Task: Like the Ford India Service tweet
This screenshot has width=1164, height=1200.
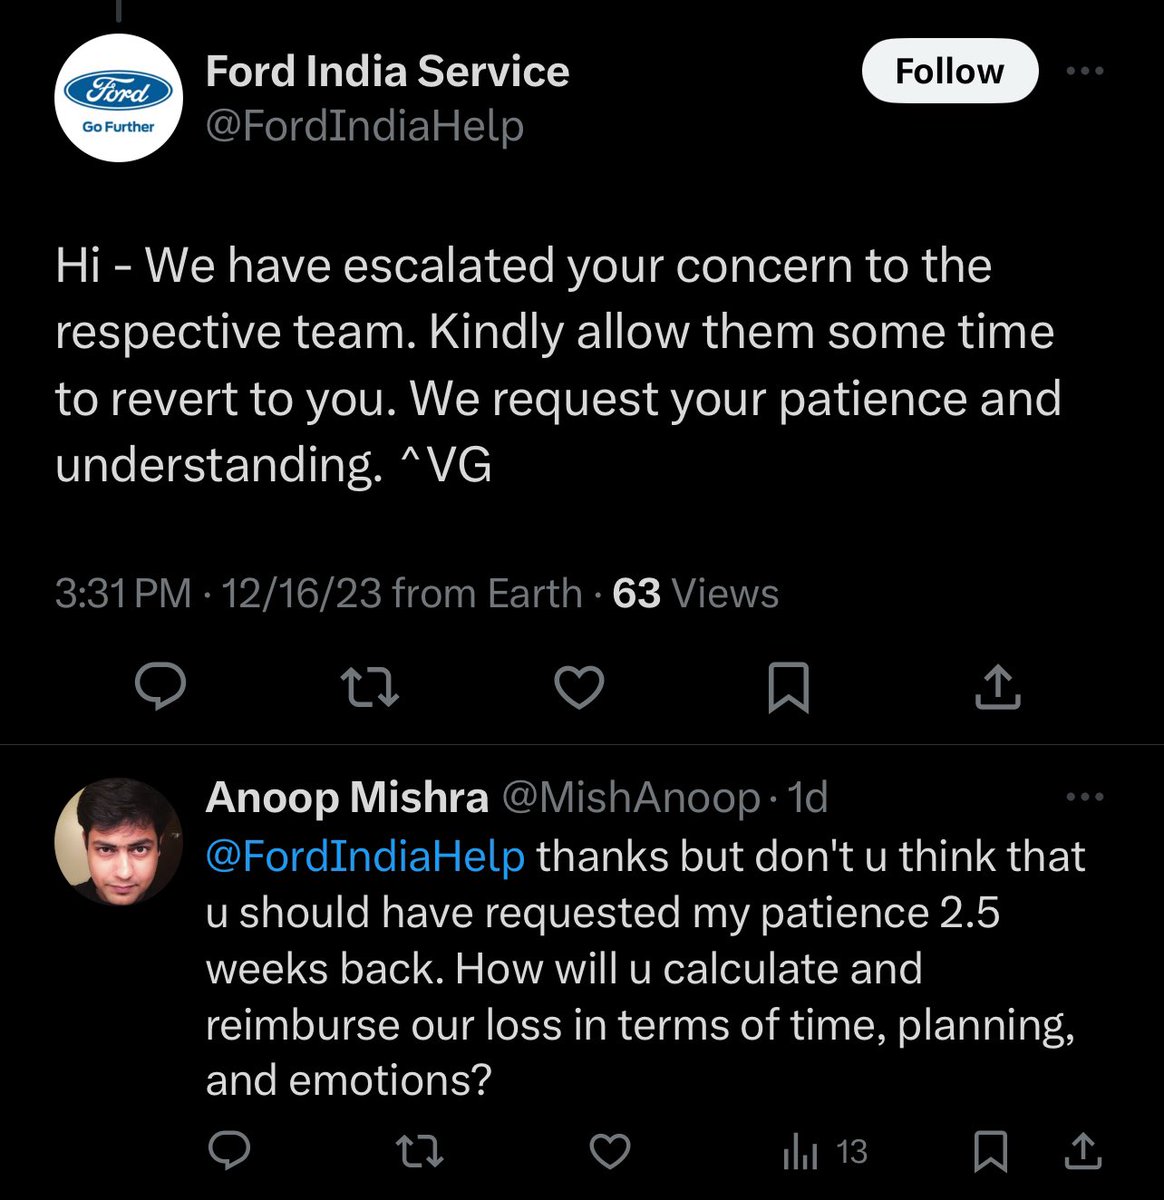Action: tap(579, 688)
